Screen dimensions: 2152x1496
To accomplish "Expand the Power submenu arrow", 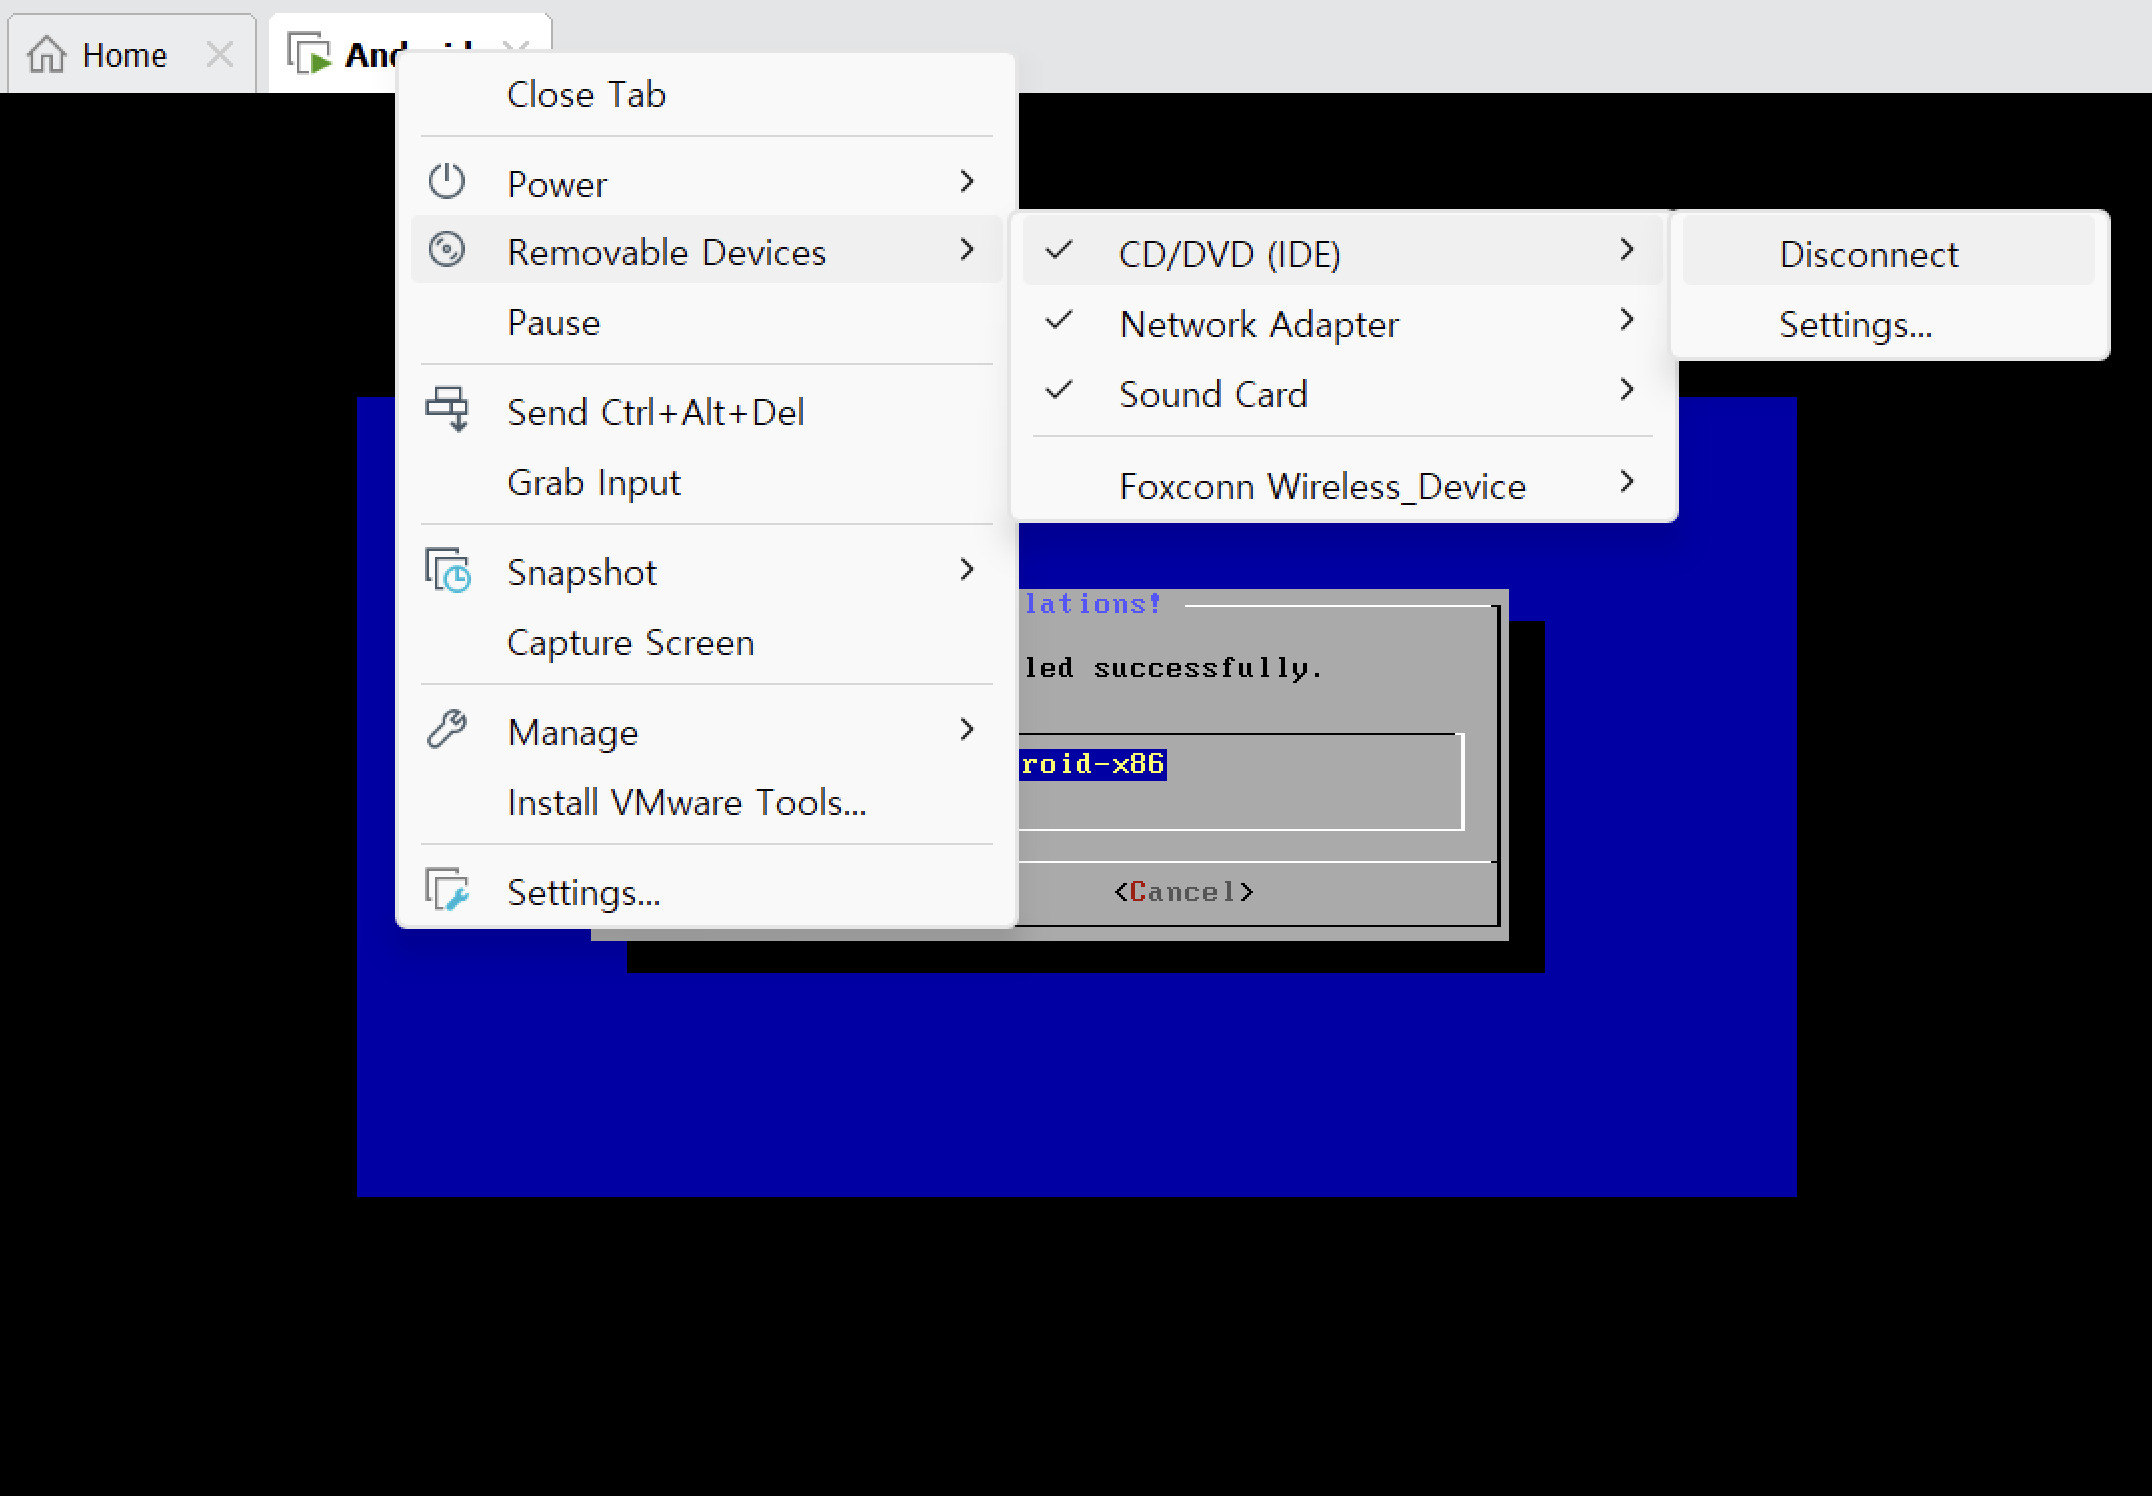I will [x=966, y=182].
